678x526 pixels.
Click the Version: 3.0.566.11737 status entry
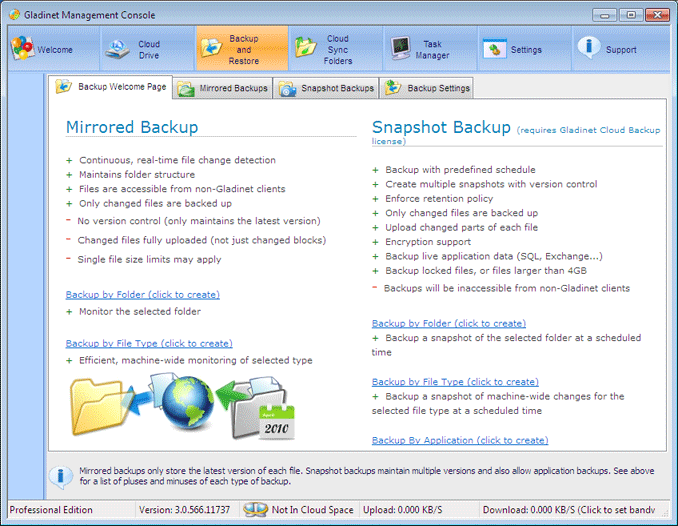click(x=185, y=510)
